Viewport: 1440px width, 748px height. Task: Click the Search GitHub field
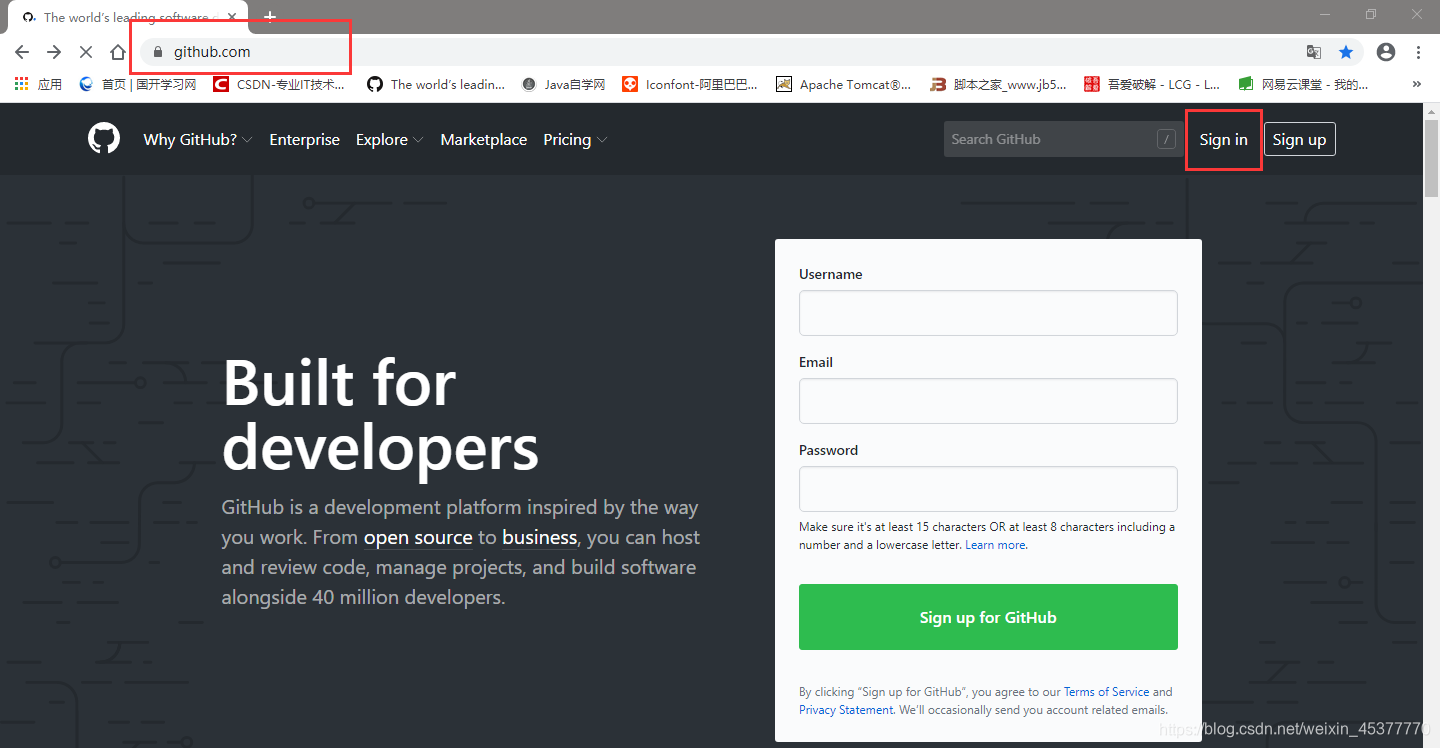1063,139
